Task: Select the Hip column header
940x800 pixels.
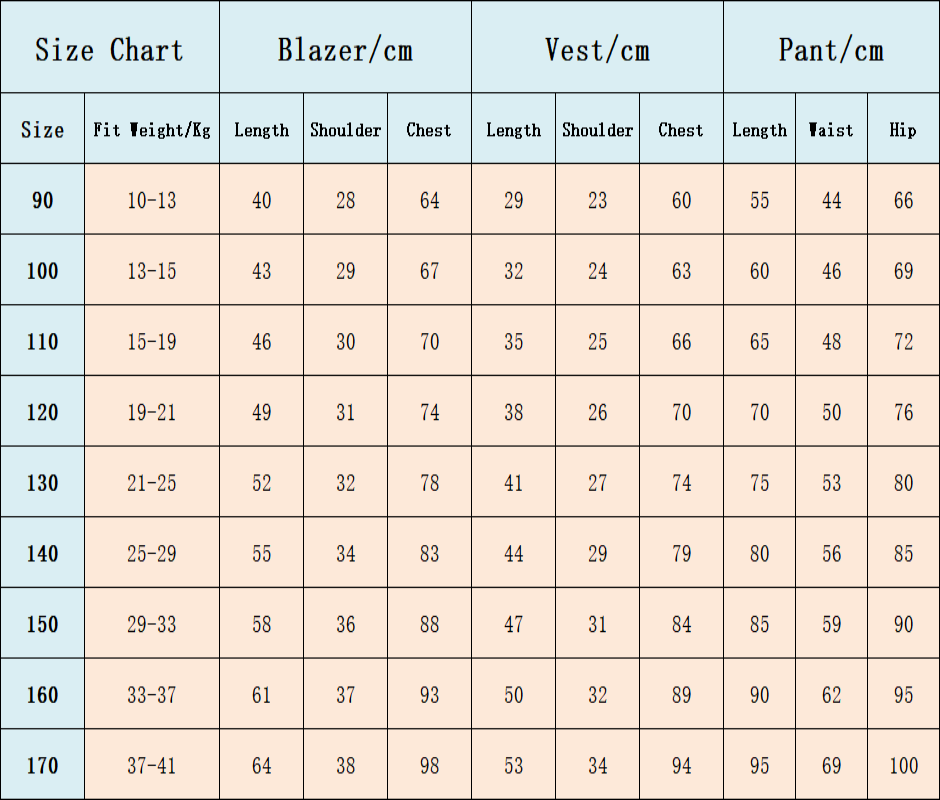Action: (x=903, y=128)
